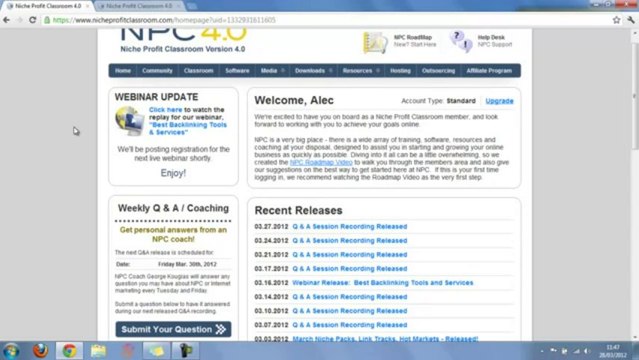Open the 03.07.2012 Q & A Session Recording
The width and height of the screenshot is (639, 360).
click(350, 325)
